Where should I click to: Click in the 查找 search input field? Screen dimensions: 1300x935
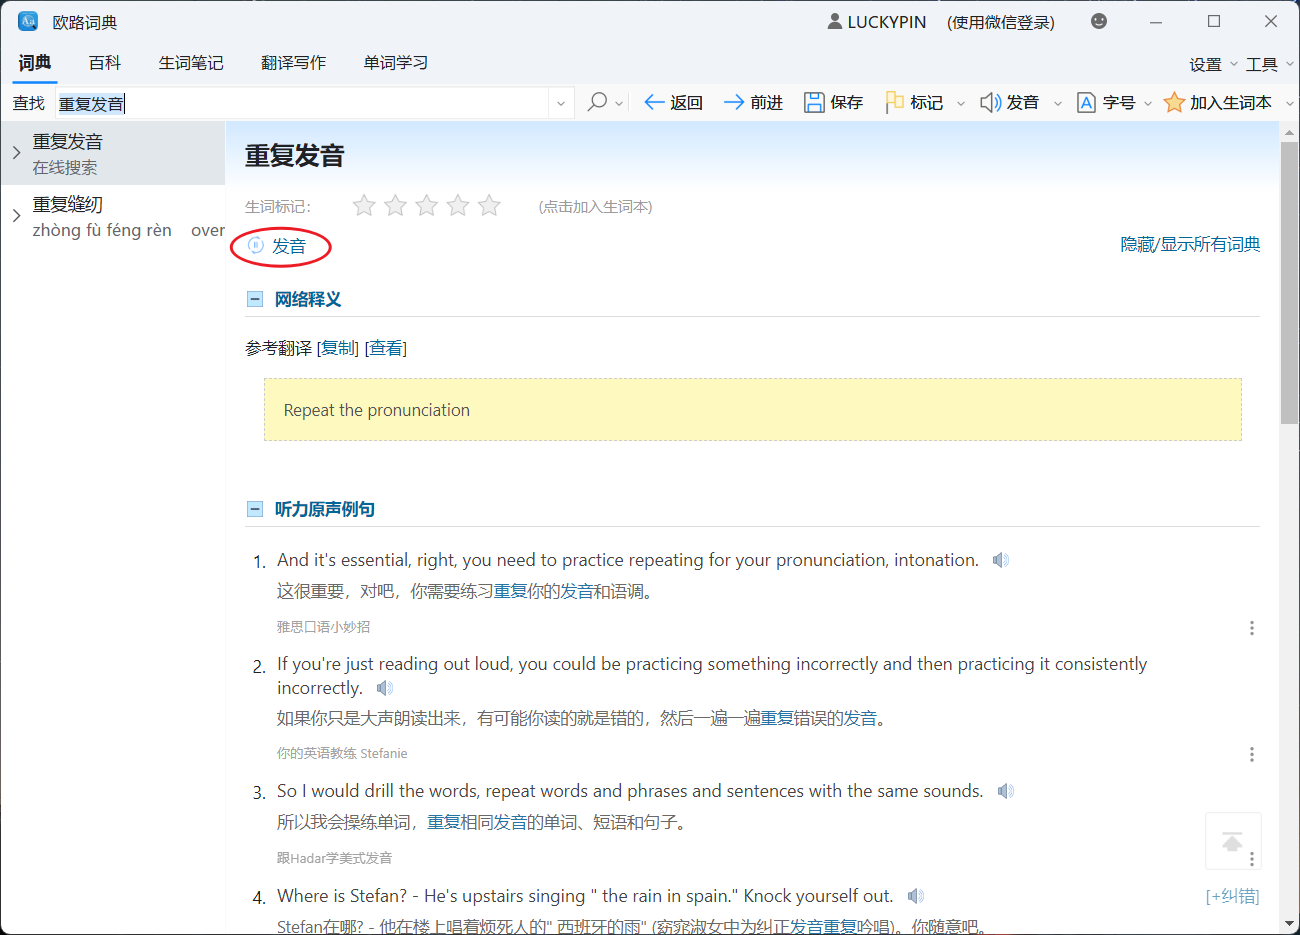tap(302, 103)
